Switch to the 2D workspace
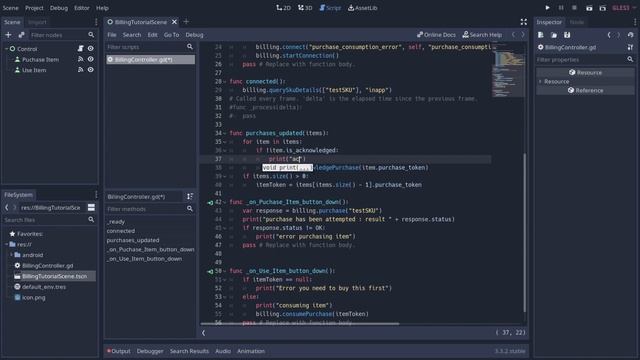Screen dimensions: 640x360 pos(283,8)
